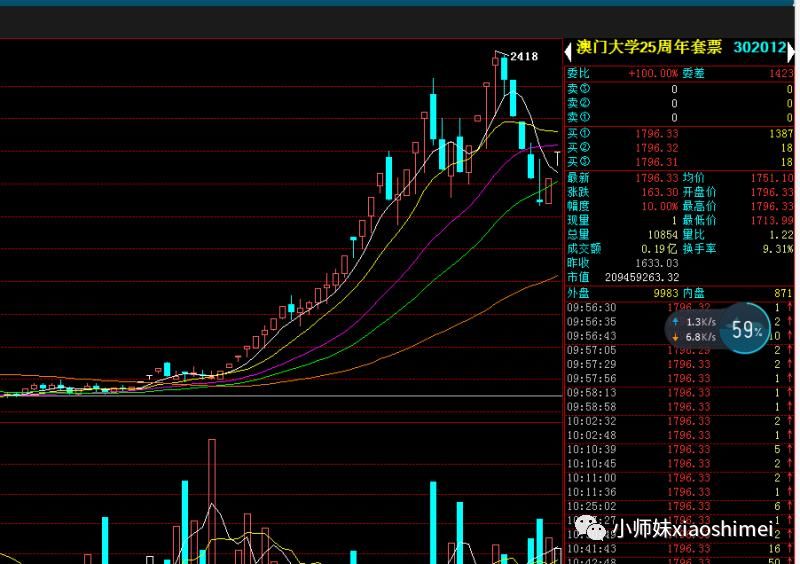Screen dimensions: 800x564
Task: Click the 昨收 previous close 1633.03
Action: 657,263
